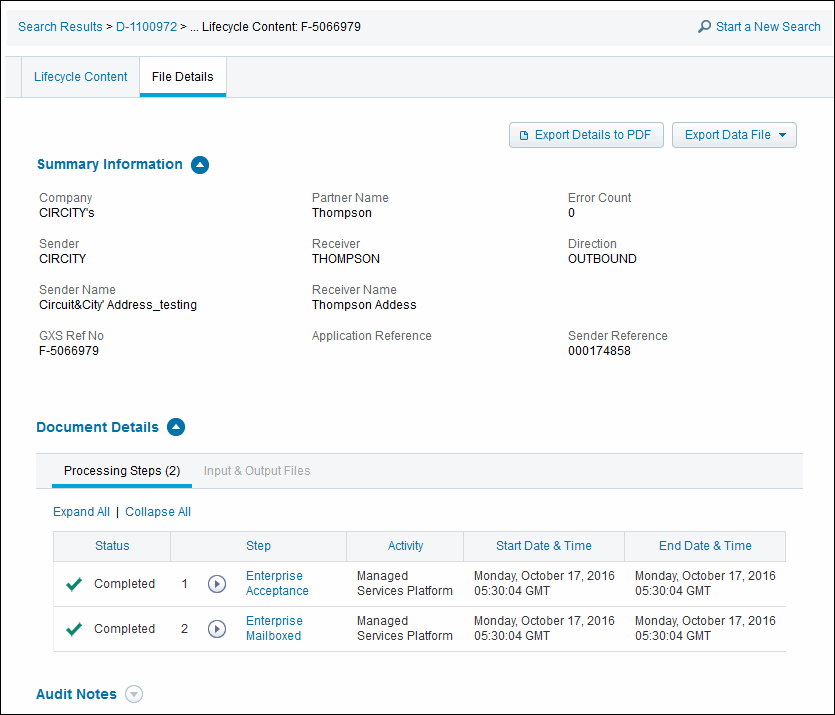Open the Enterprise Mailboxed step link
Viewport: 835px width, 715px height.
[x=274, y=628]
